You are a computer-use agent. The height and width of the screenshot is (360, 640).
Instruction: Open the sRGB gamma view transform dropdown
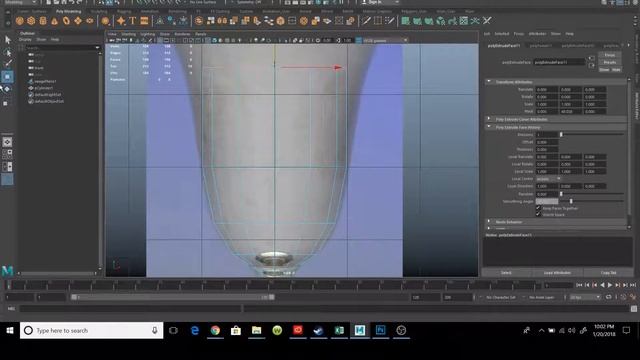tap(385, 40)
